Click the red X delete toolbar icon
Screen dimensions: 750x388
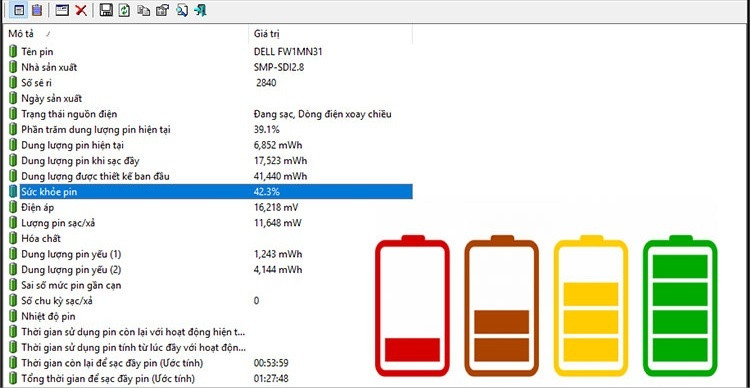(81, 10)
